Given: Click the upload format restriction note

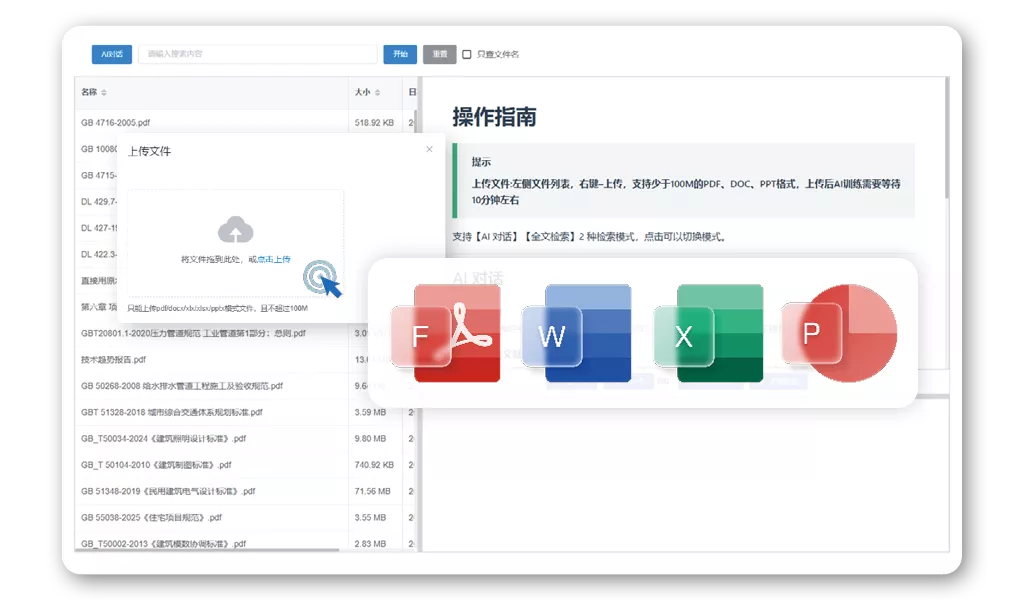Looking at the screenshot, I should pyautogui.click(x=217, y=308).
